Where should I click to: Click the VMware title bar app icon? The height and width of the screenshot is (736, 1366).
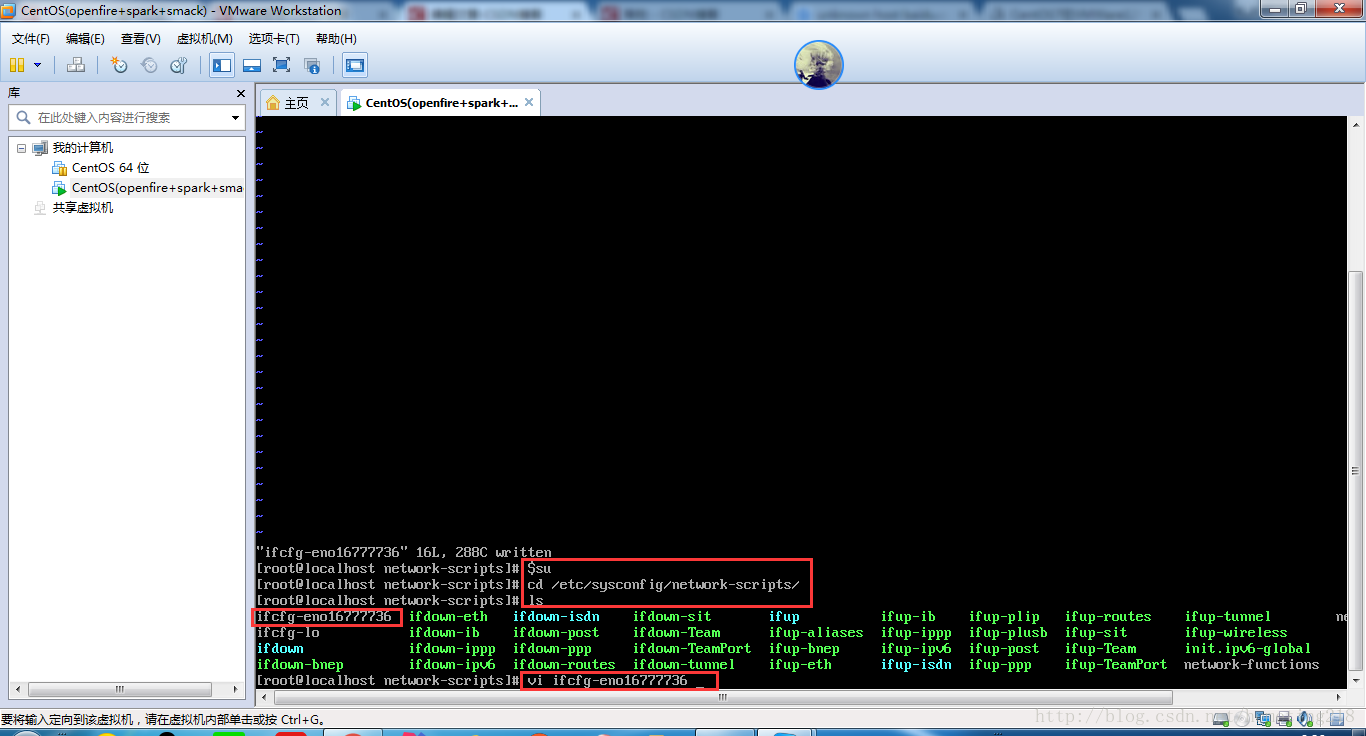(10, 10)
